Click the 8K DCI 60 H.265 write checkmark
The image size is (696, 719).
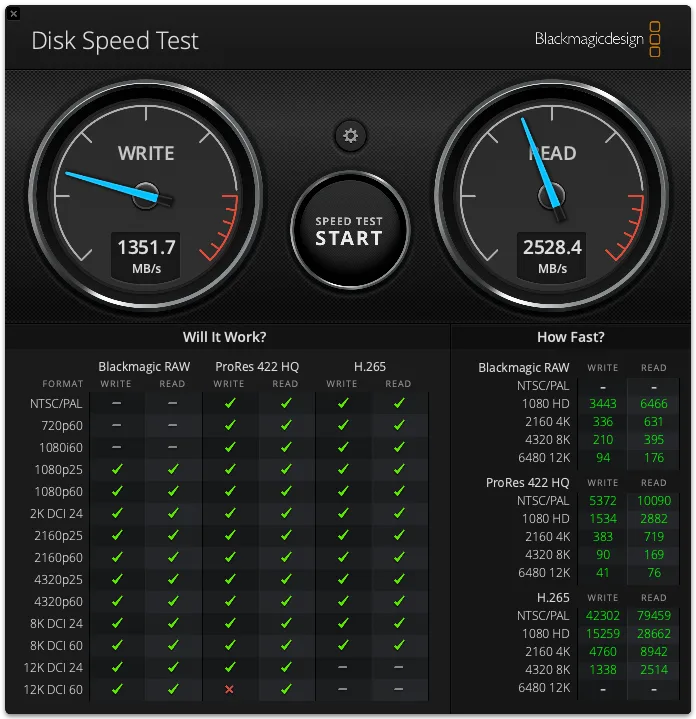tap(342, 645)
